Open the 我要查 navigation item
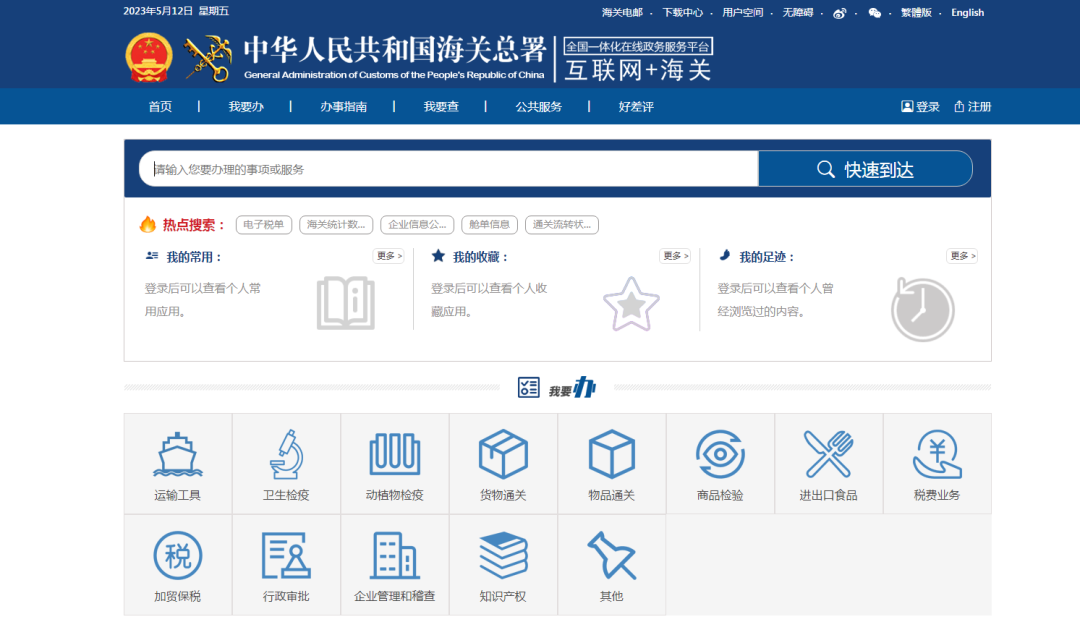Screen dimensions: 1080x622 pos(441,107)
